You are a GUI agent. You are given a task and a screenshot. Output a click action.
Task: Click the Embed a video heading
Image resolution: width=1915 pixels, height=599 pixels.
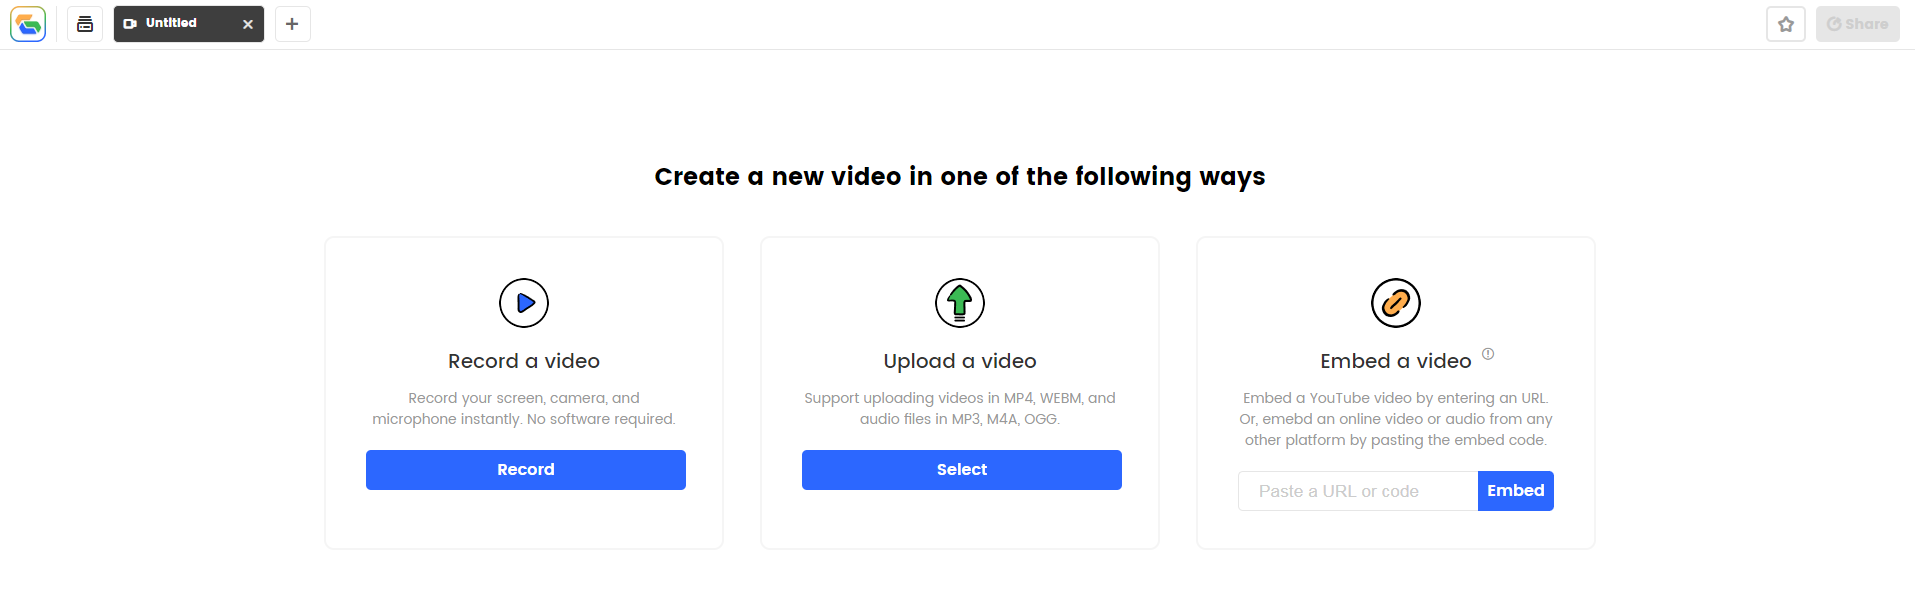tap(1396, 361)
